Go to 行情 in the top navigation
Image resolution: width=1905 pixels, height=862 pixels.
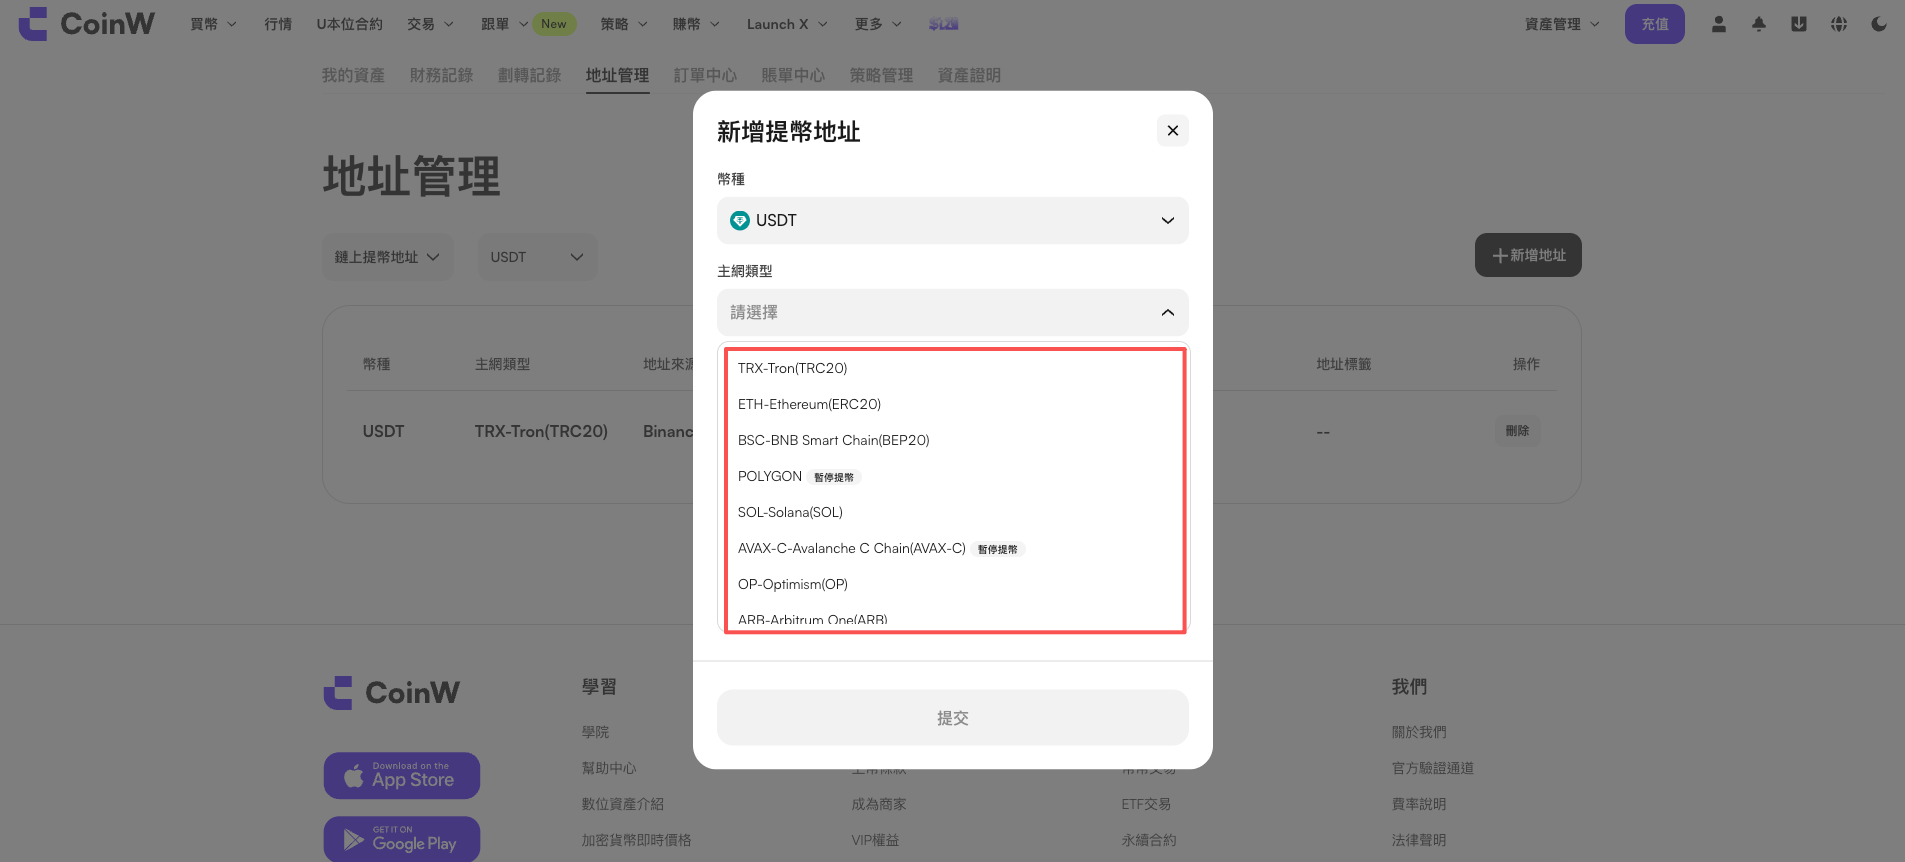point(278,24)
